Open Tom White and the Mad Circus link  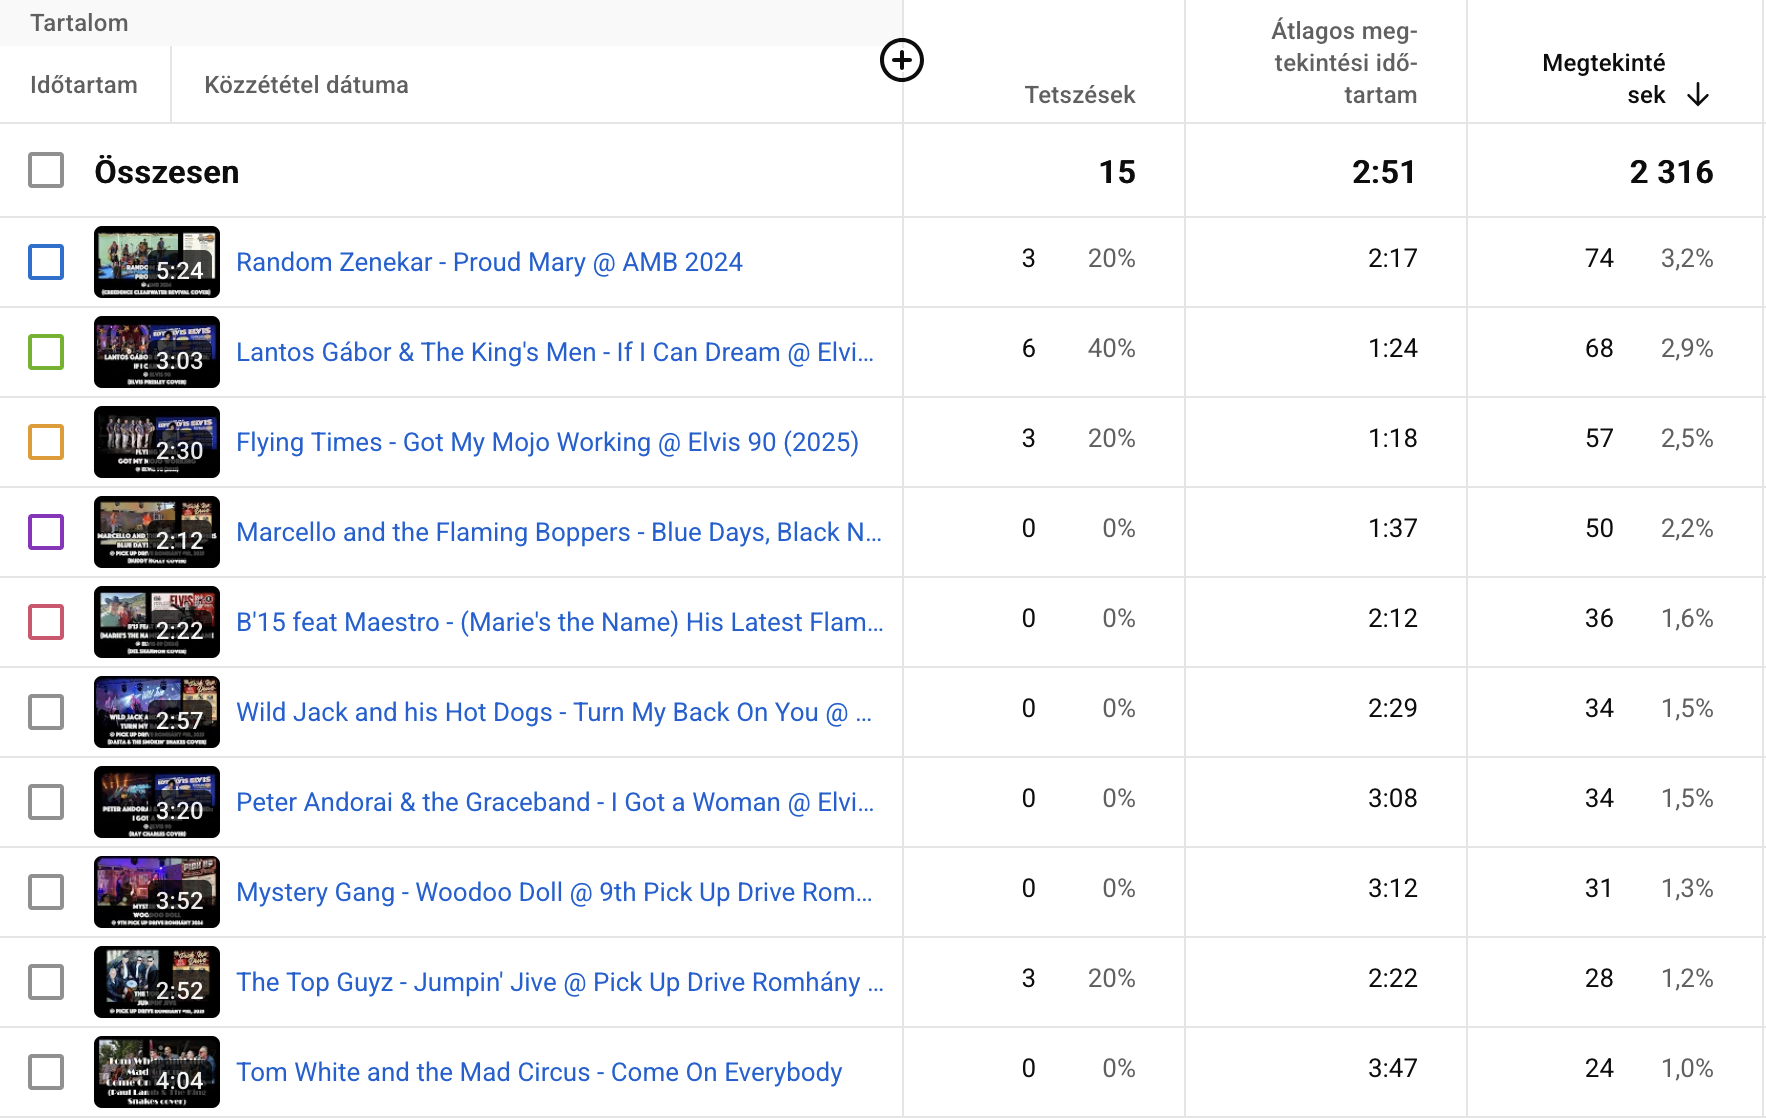tap(539, 1072)
